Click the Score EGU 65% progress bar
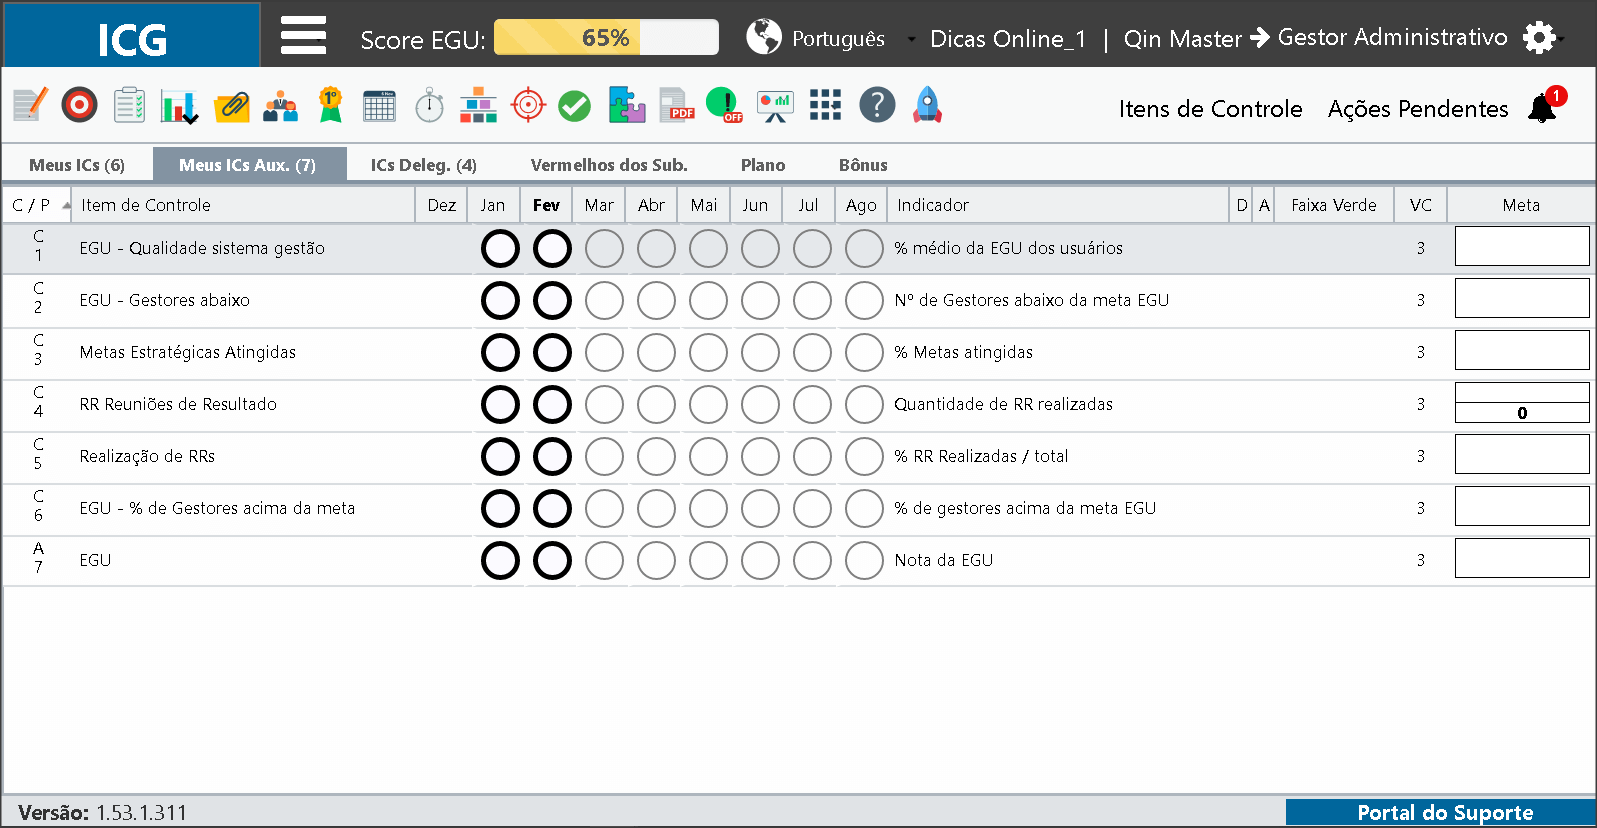Viewport: 1597px width, 828px height. pos(606,38)
